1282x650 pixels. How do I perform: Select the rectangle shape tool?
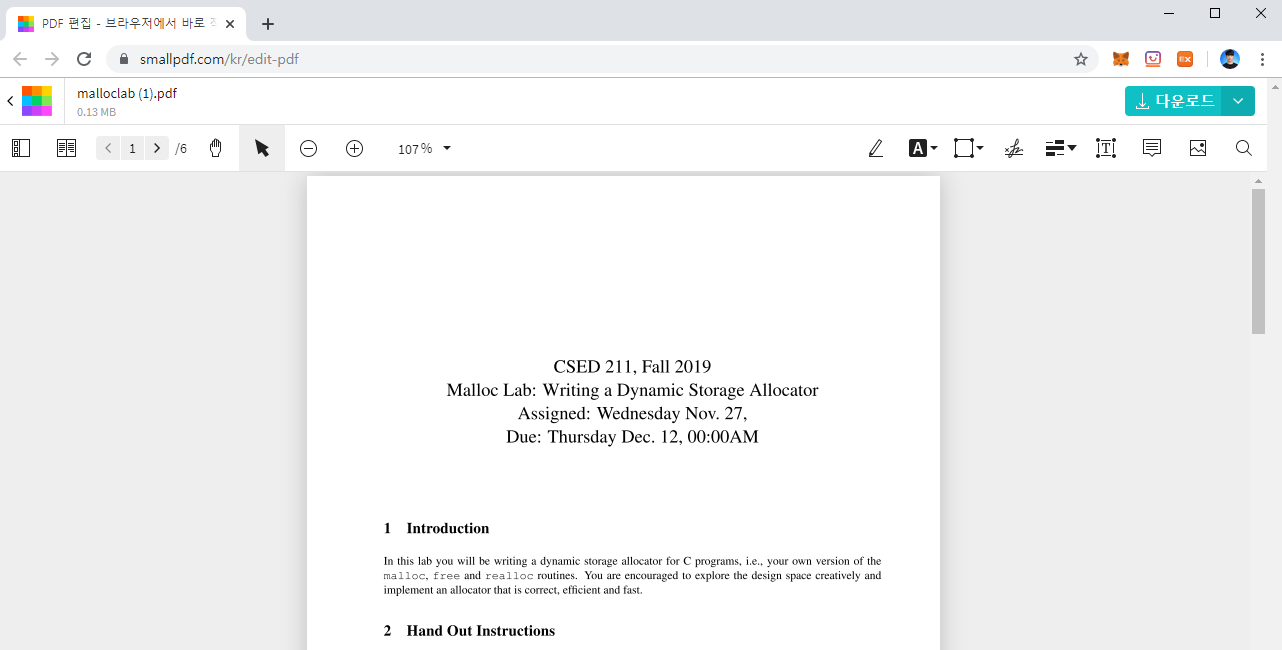pyautogui.click(x=963, y=148)
